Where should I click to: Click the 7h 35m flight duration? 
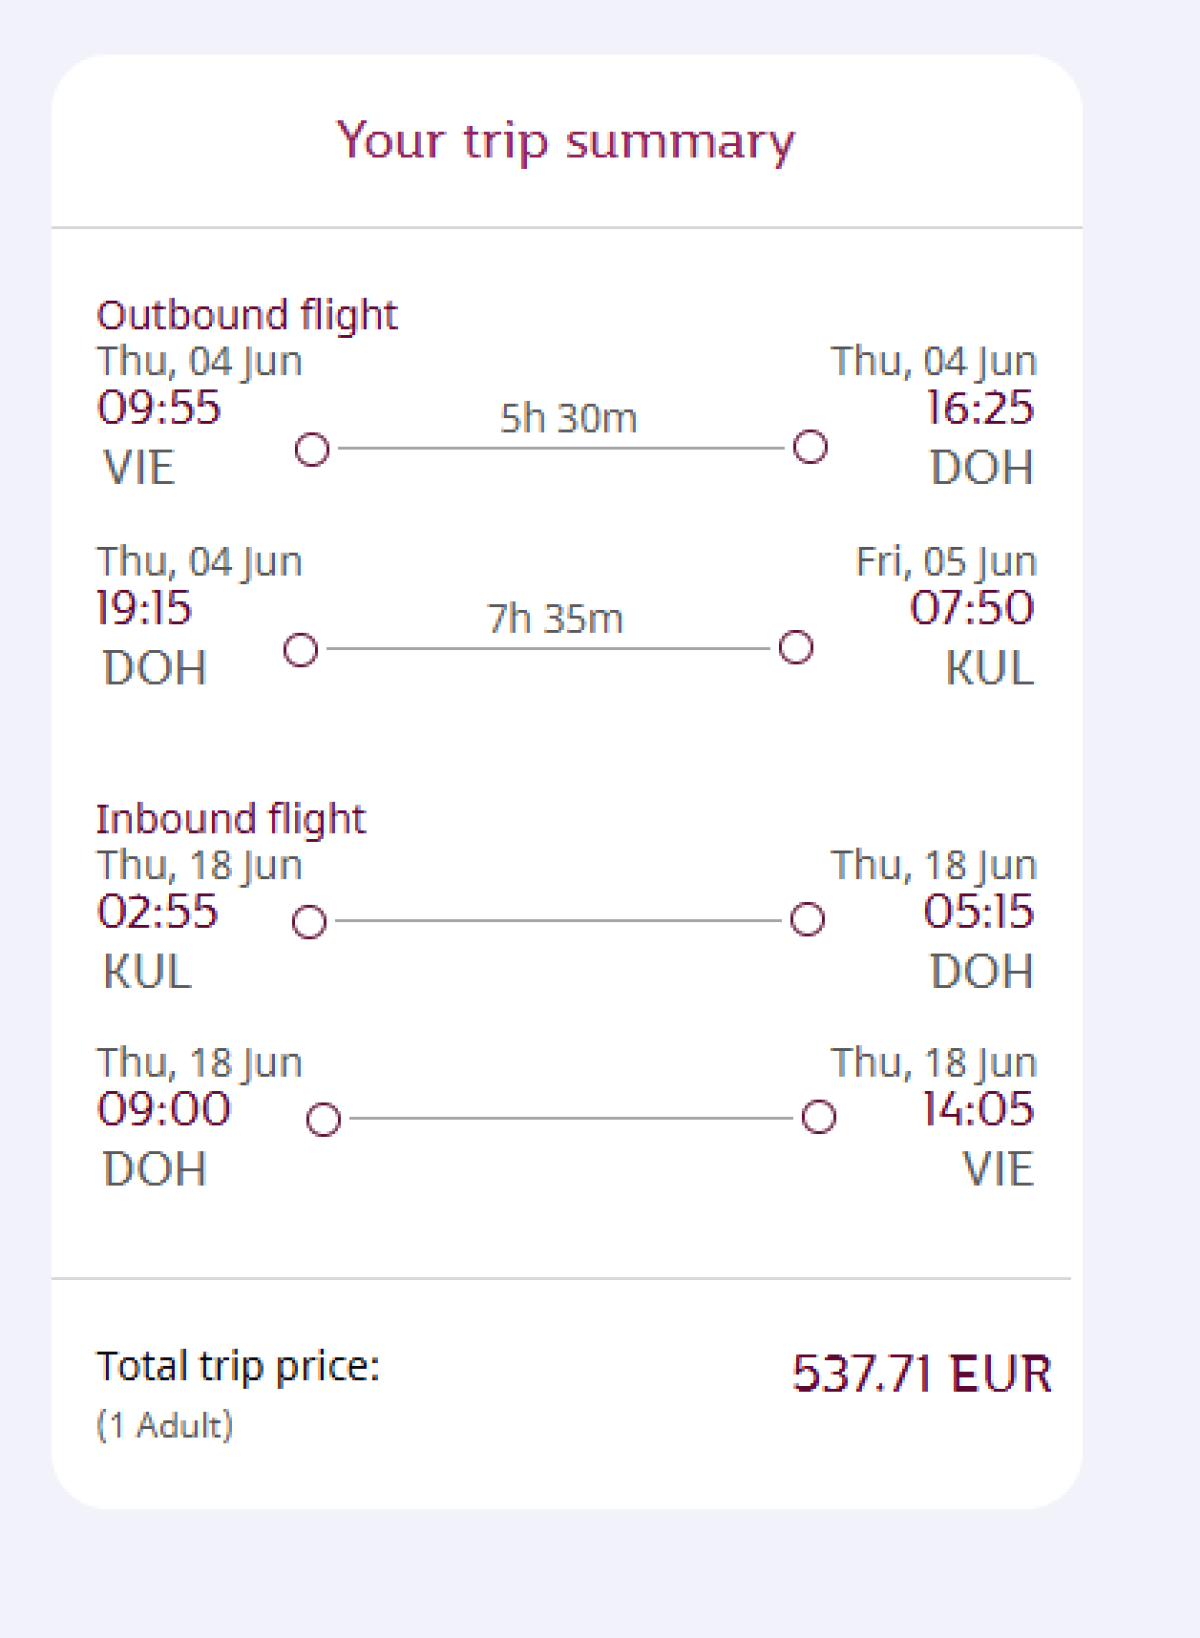click(555, 619)
